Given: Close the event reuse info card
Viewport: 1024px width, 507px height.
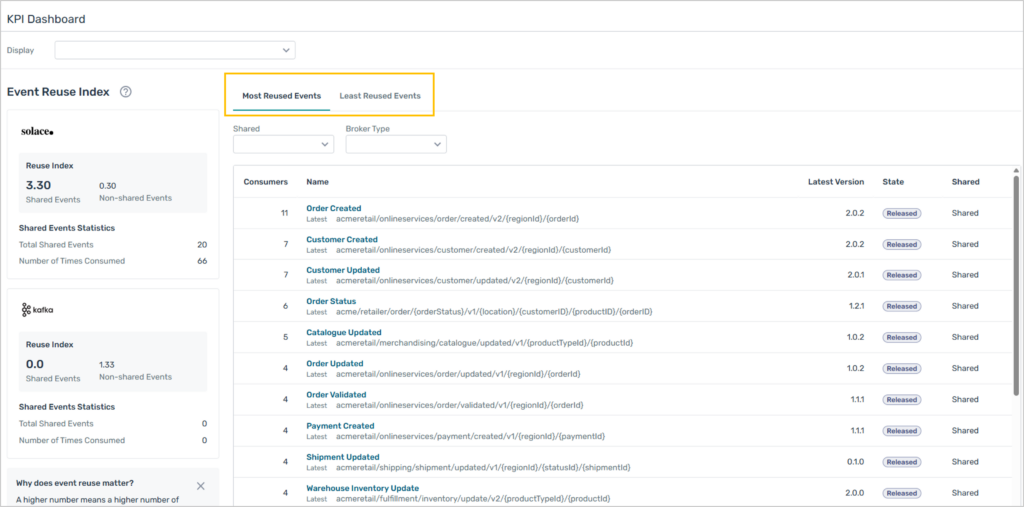Looking at the screenshot, I should pos(200,486).
